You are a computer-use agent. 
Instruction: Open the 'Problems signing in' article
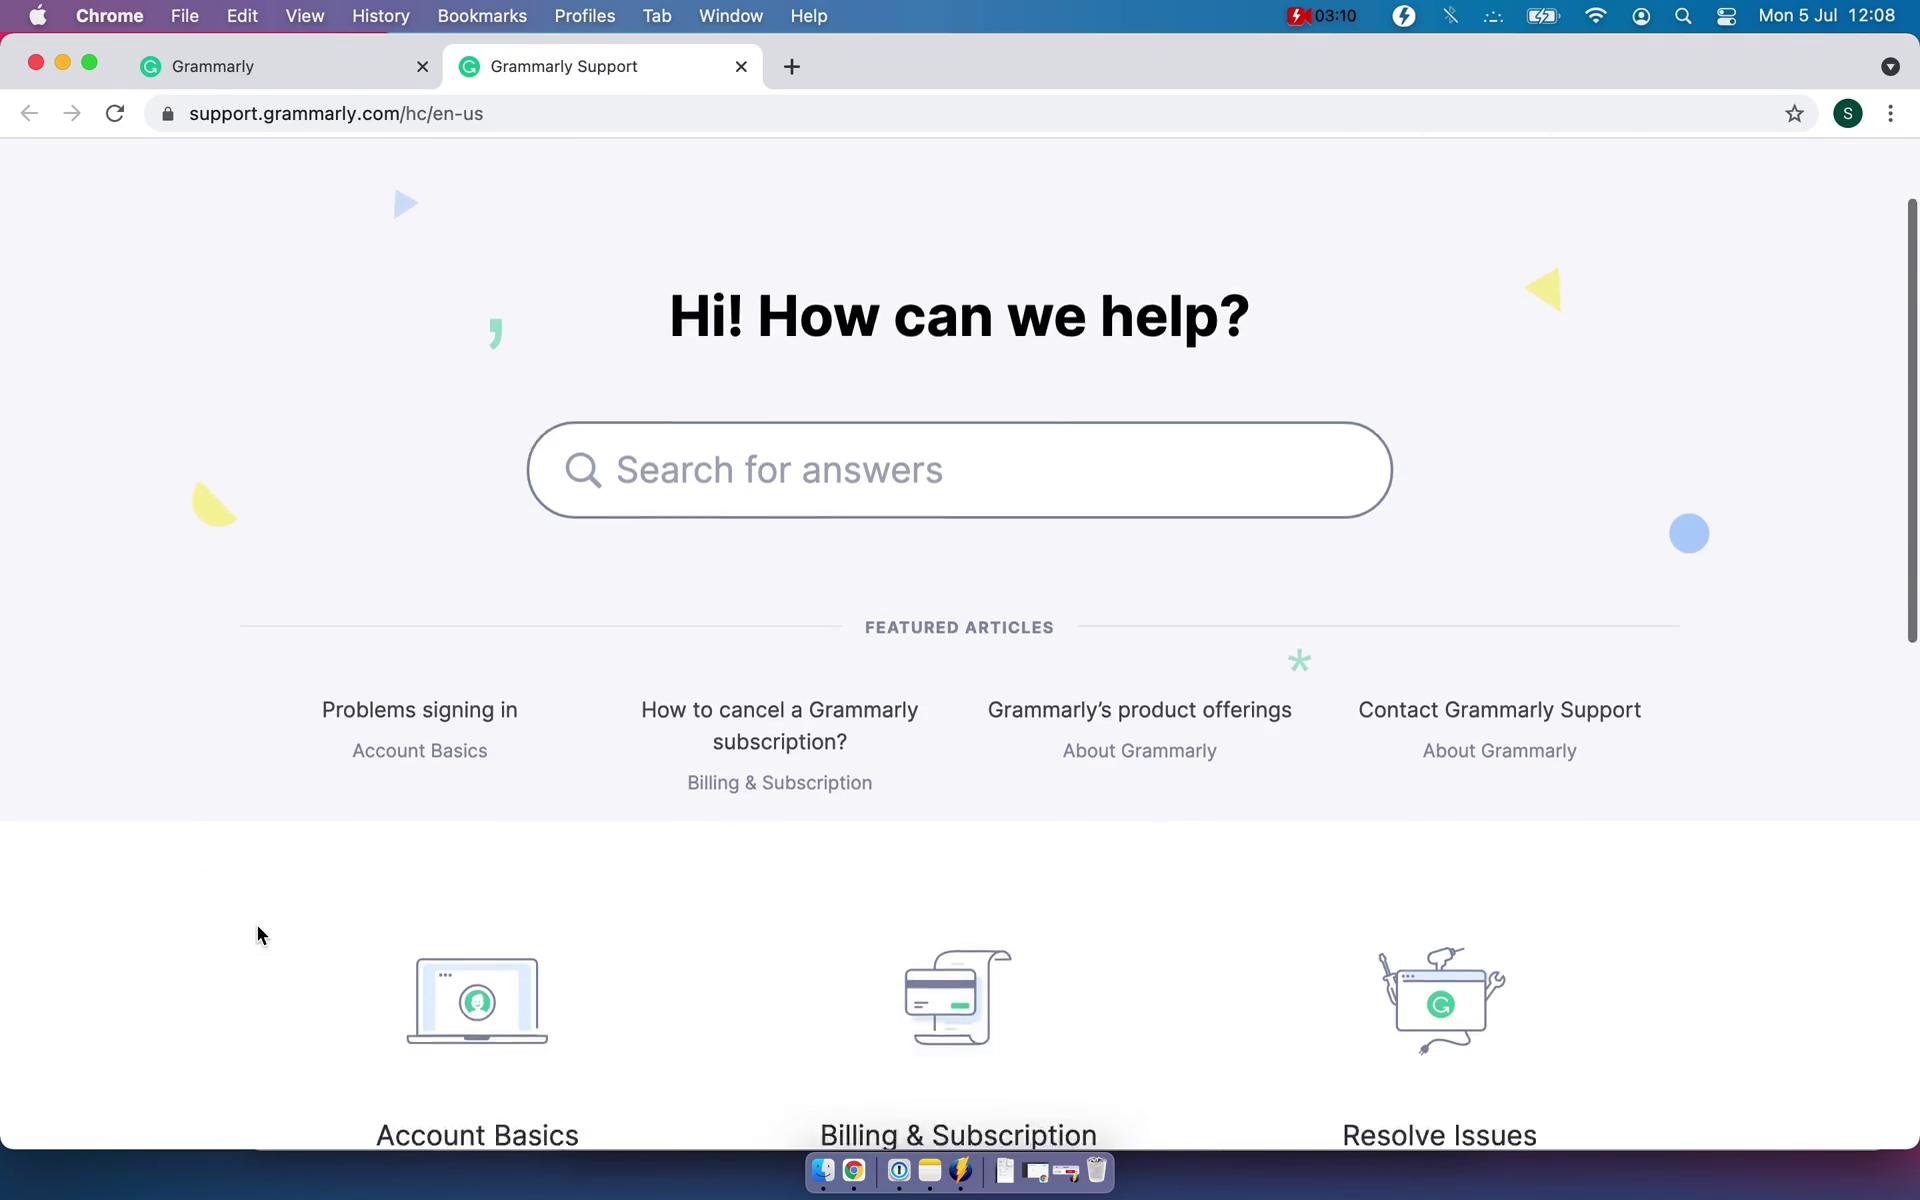coord(419,709)
